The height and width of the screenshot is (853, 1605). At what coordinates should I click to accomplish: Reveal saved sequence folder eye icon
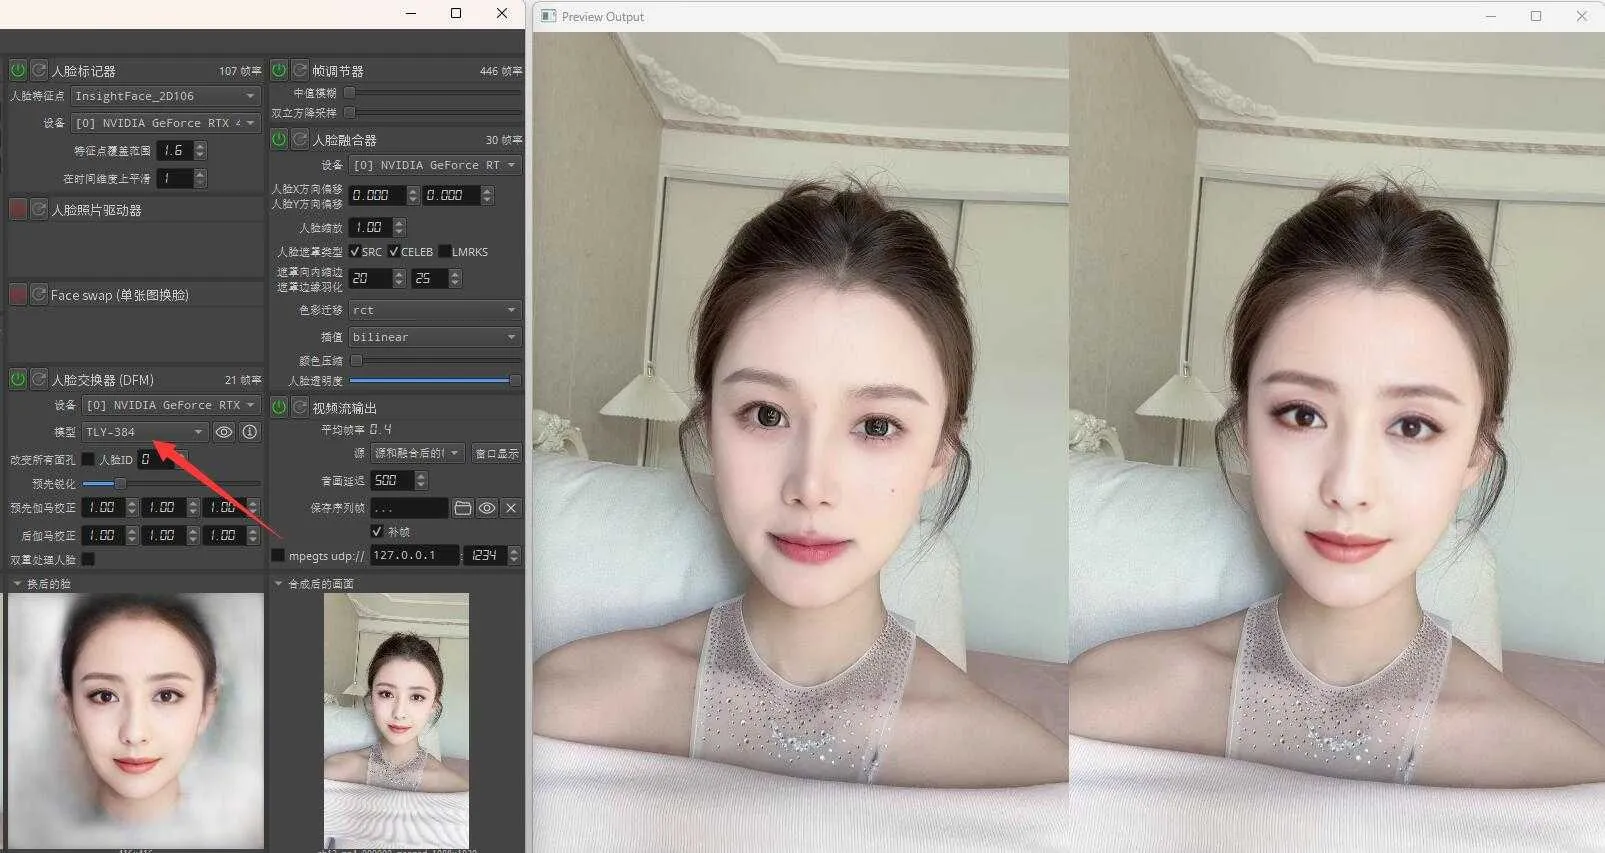(487, 508)
